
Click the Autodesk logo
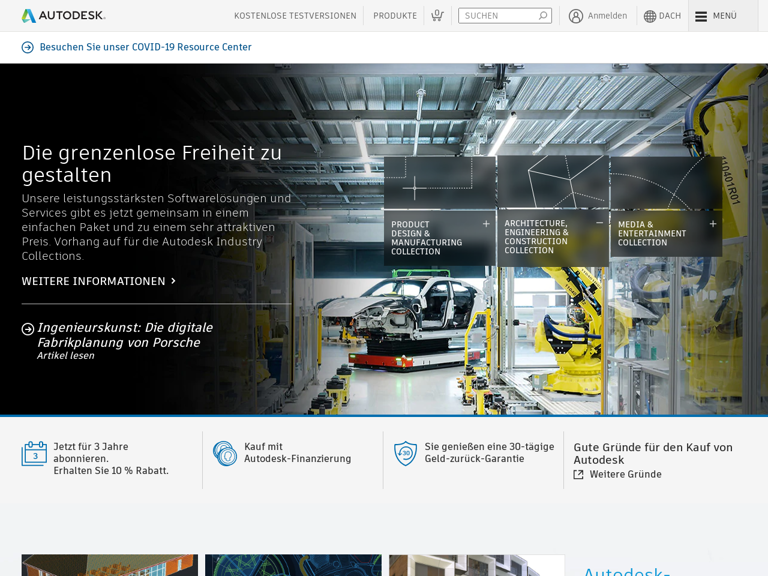pyautogui.click(x=64, y=16)
